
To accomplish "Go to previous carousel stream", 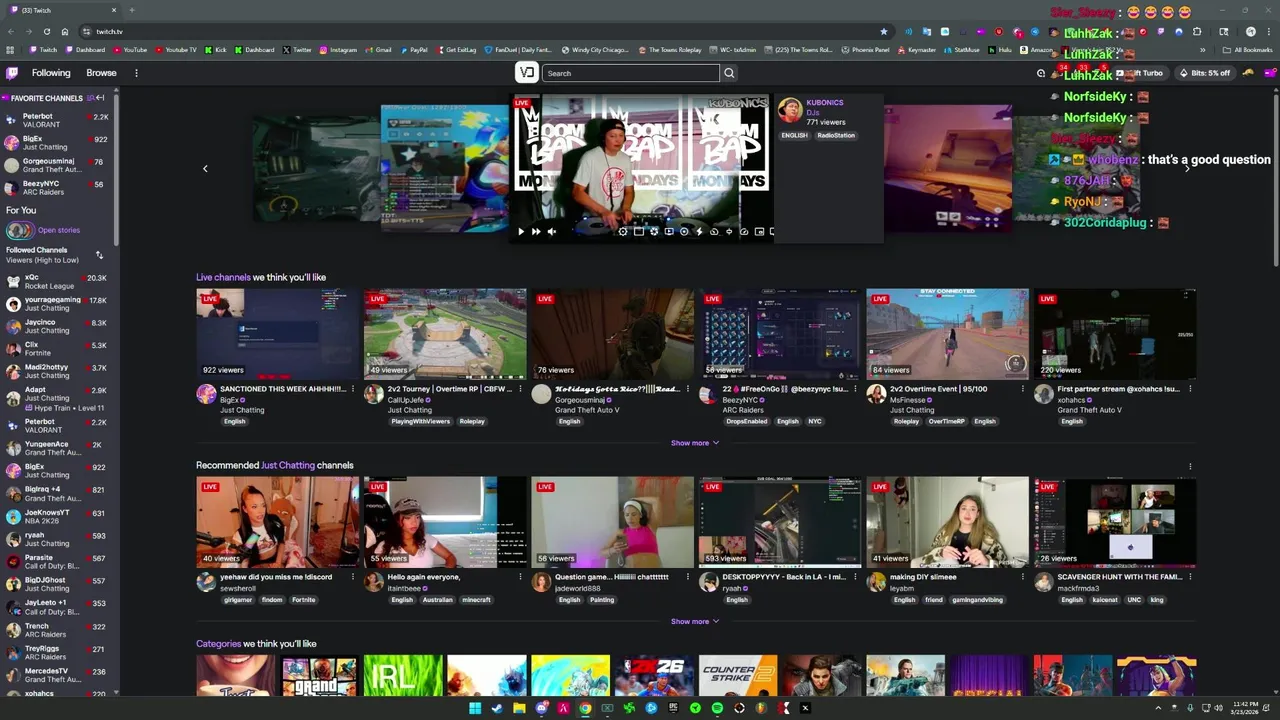I will (x=205, y=168).
